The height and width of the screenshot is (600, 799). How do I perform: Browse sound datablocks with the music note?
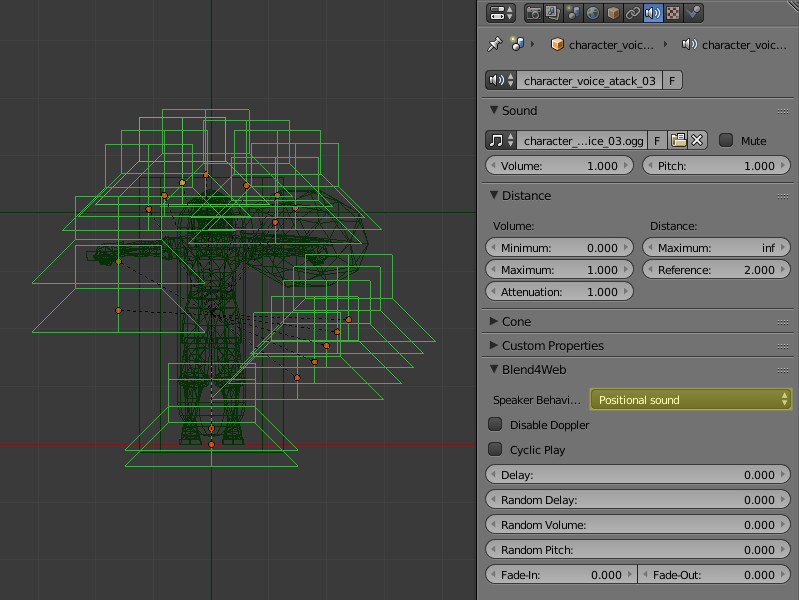[501, 140]
